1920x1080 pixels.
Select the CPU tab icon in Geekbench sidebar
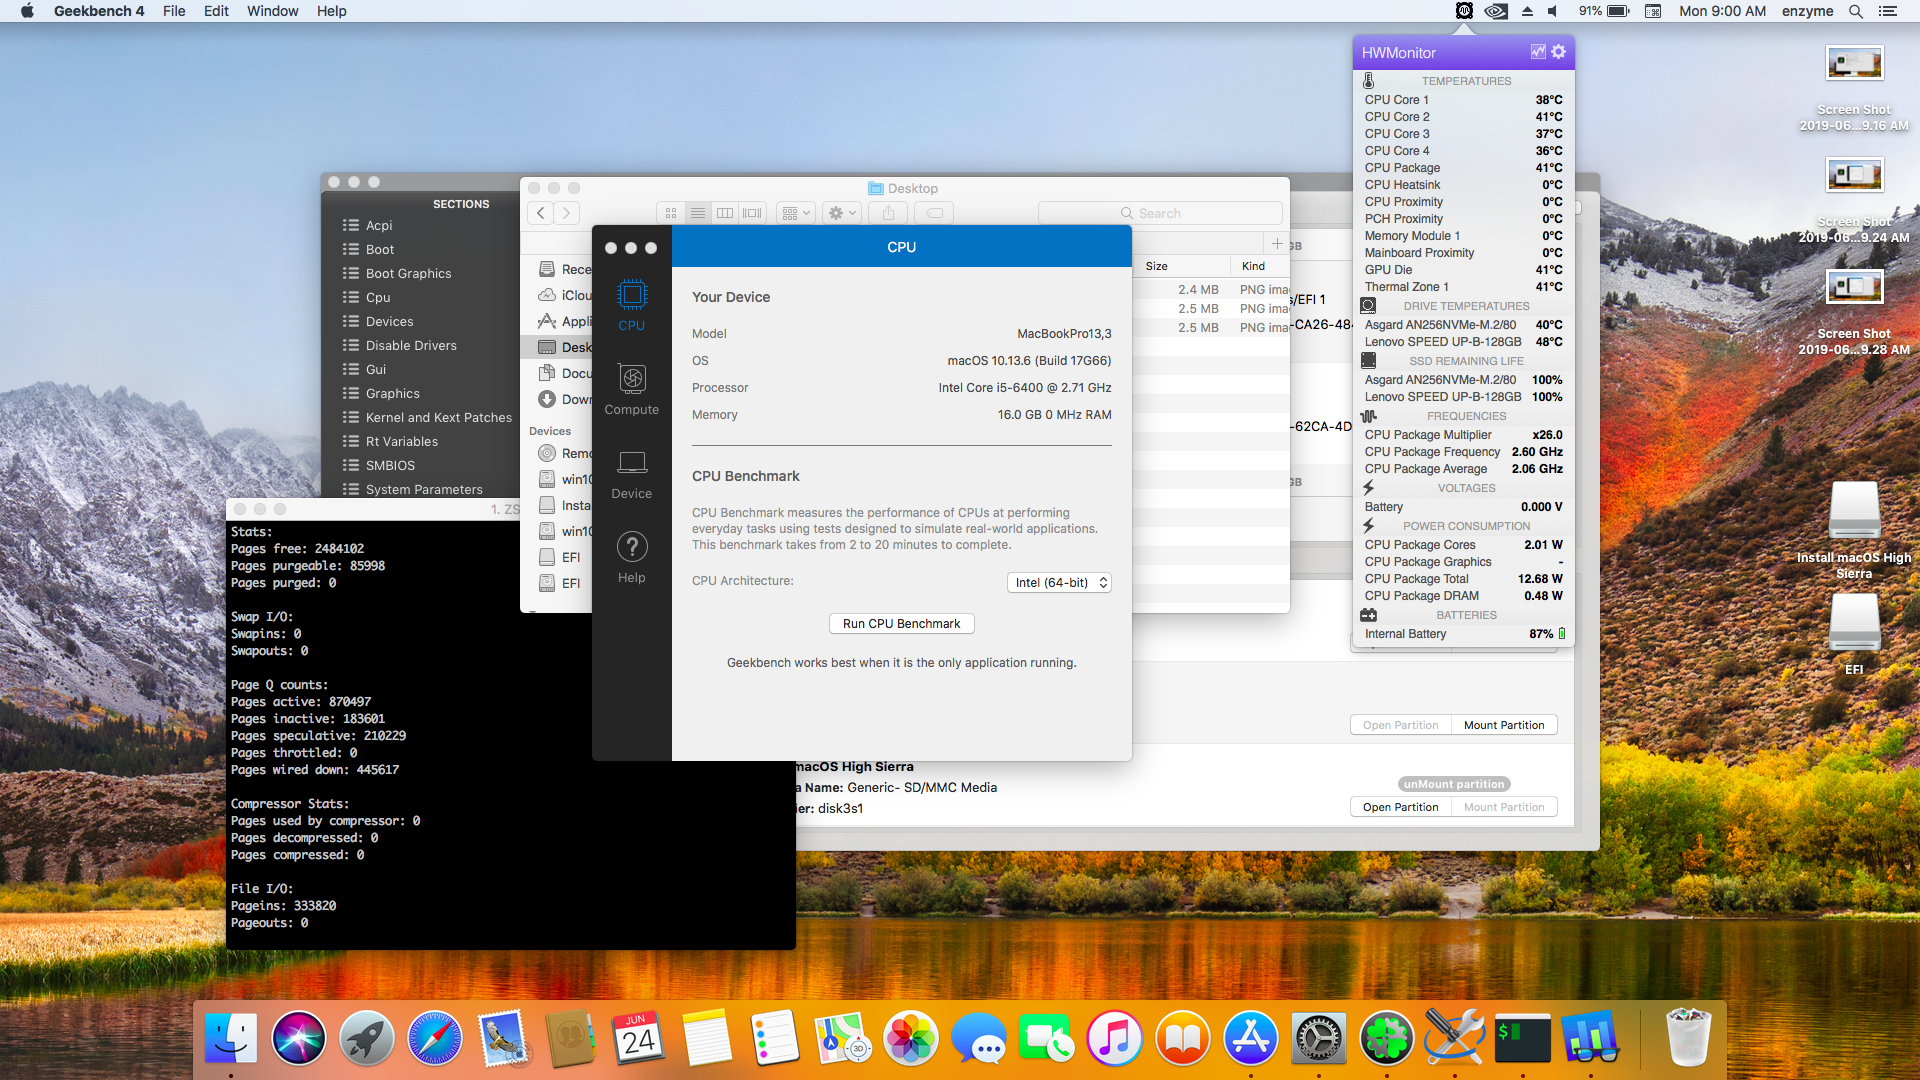631,296
